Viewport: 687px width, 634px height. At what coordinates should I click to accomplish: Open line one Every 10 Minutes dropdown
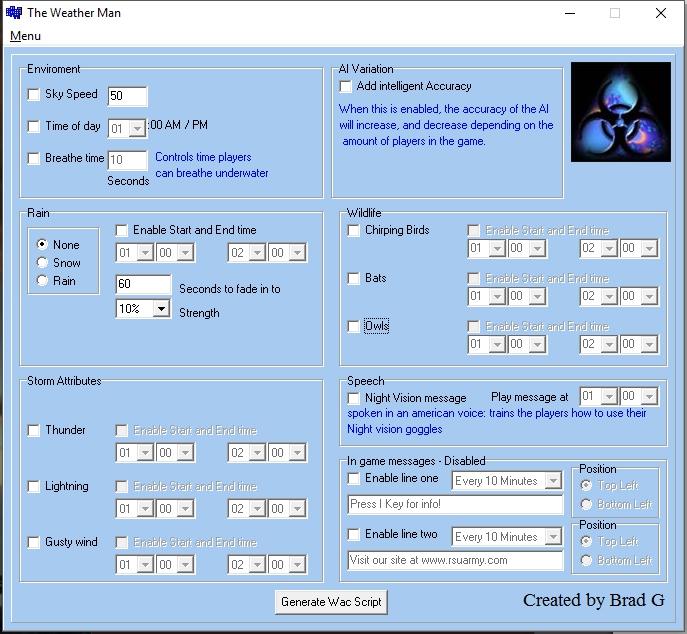click(507, 481)
